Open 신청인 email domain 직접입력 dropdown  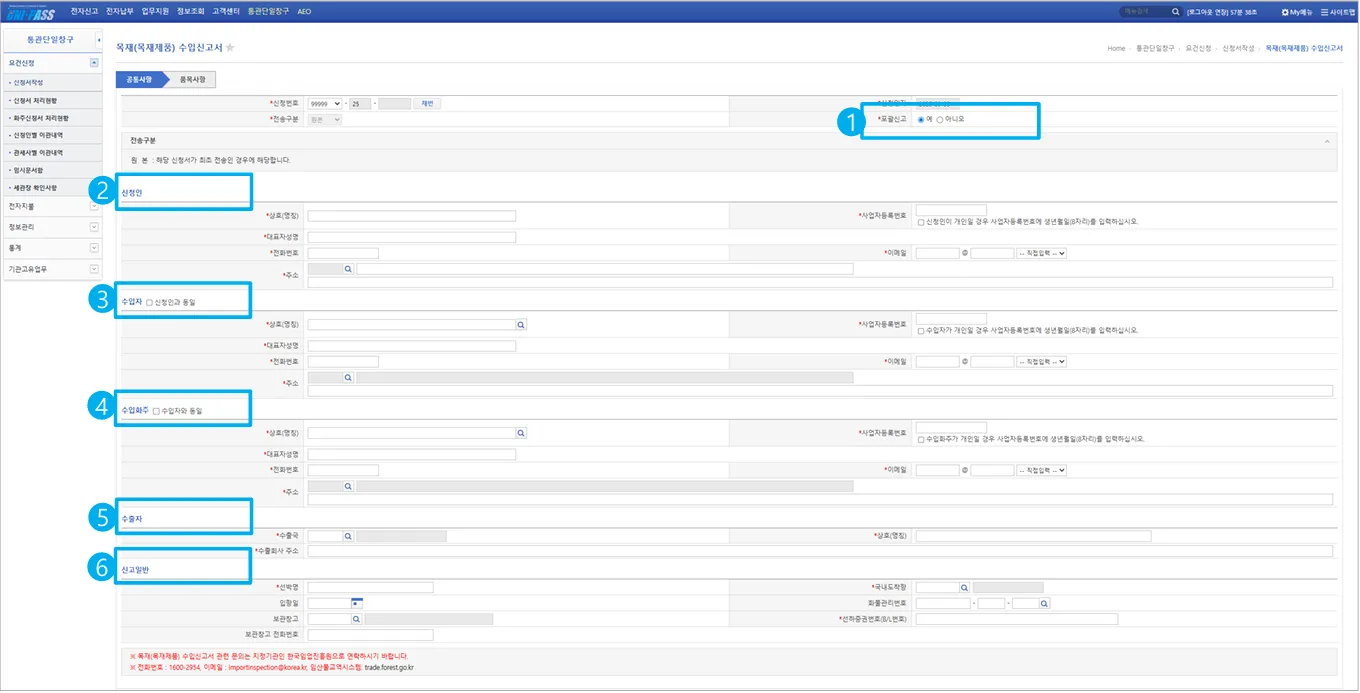(x=1041, y=253)
